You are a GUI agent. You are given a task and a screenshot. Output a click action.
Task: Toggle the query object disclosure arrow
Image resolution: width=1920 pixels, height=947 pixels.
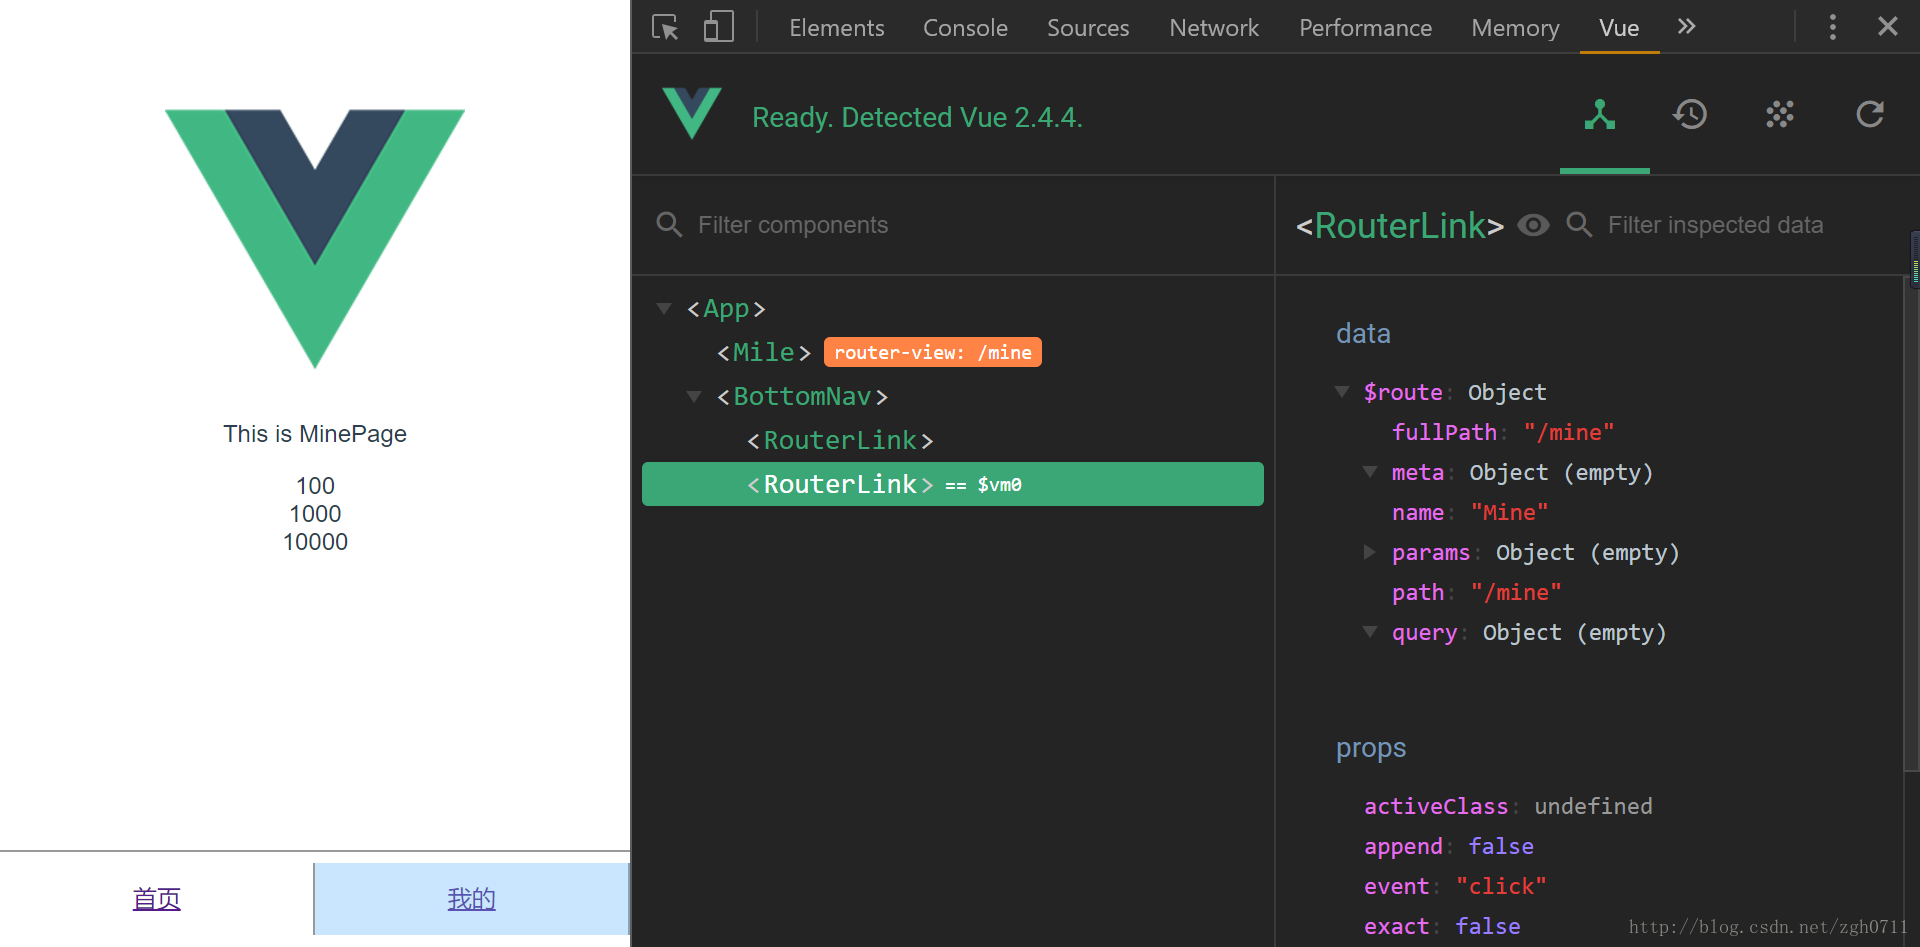point(1370,631)
